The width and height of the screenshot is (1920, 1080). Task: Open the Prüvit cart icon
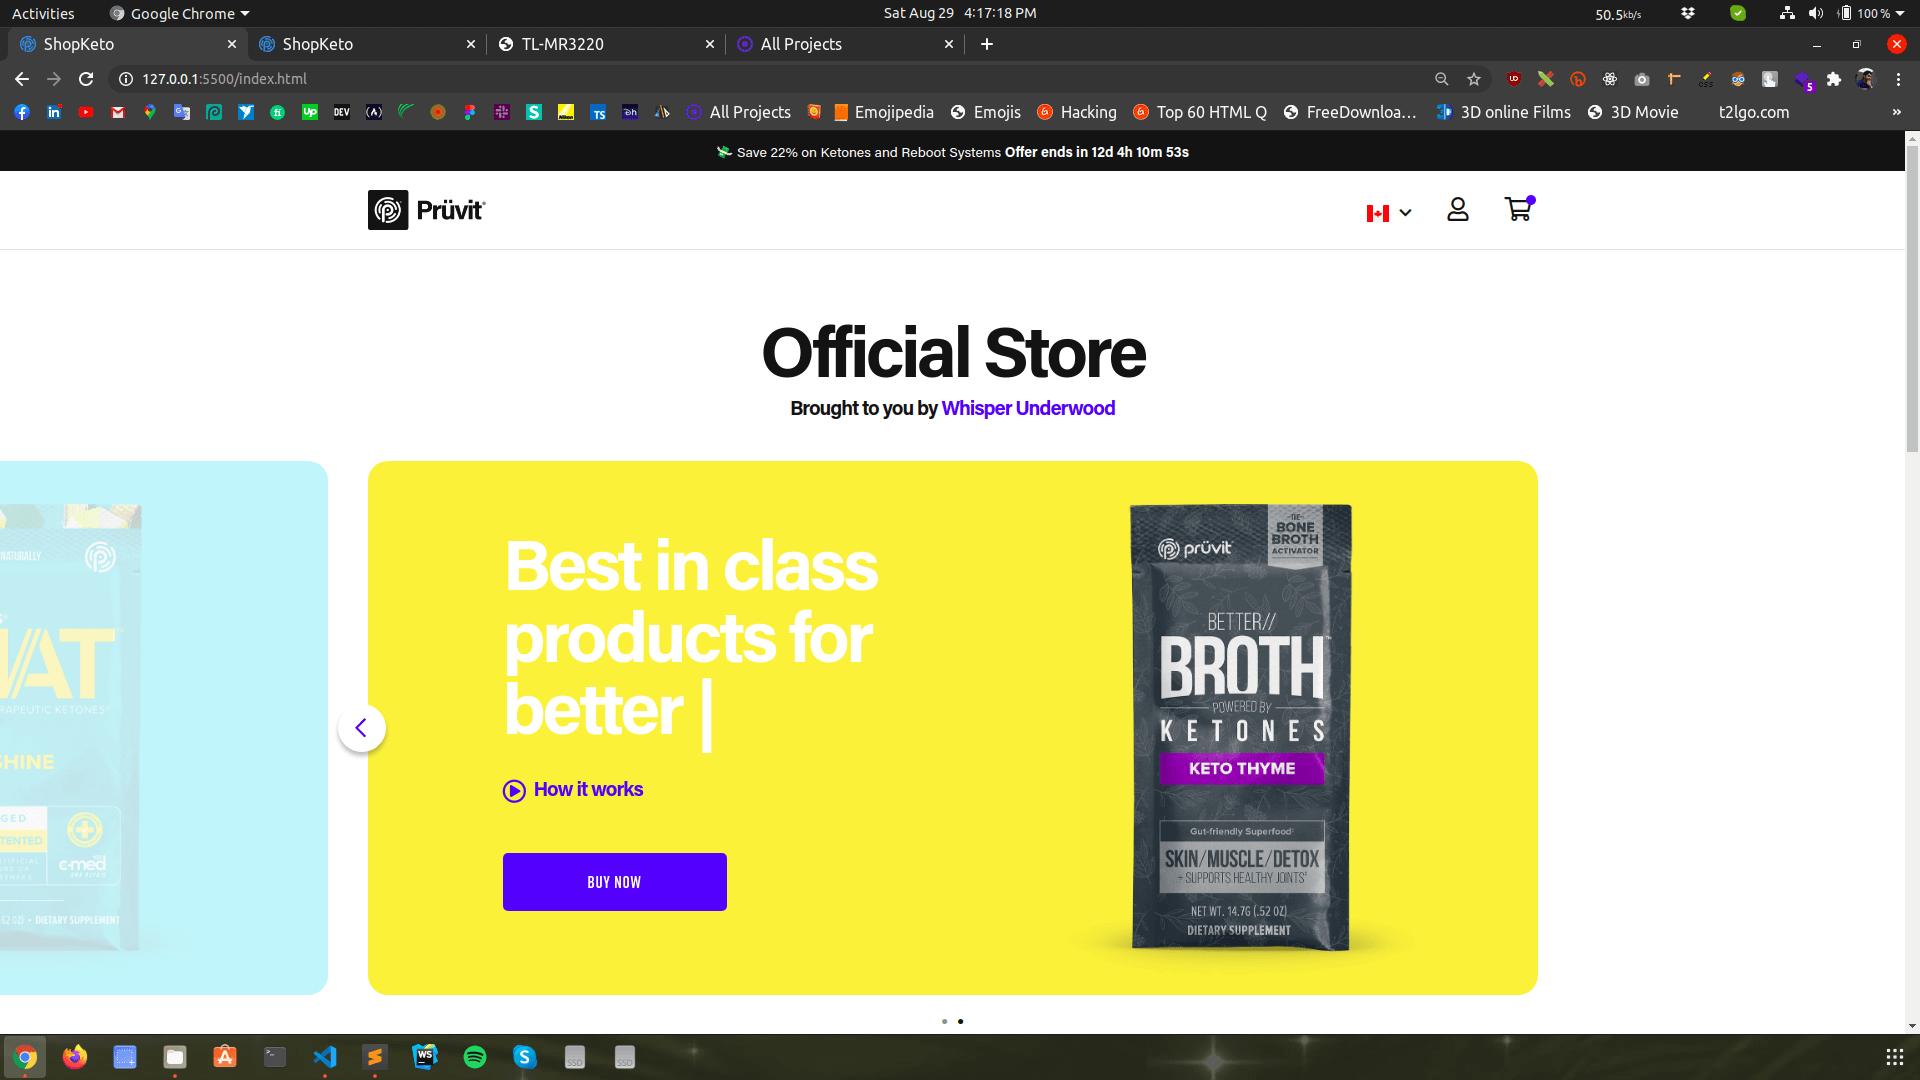tap(1518, 210)
